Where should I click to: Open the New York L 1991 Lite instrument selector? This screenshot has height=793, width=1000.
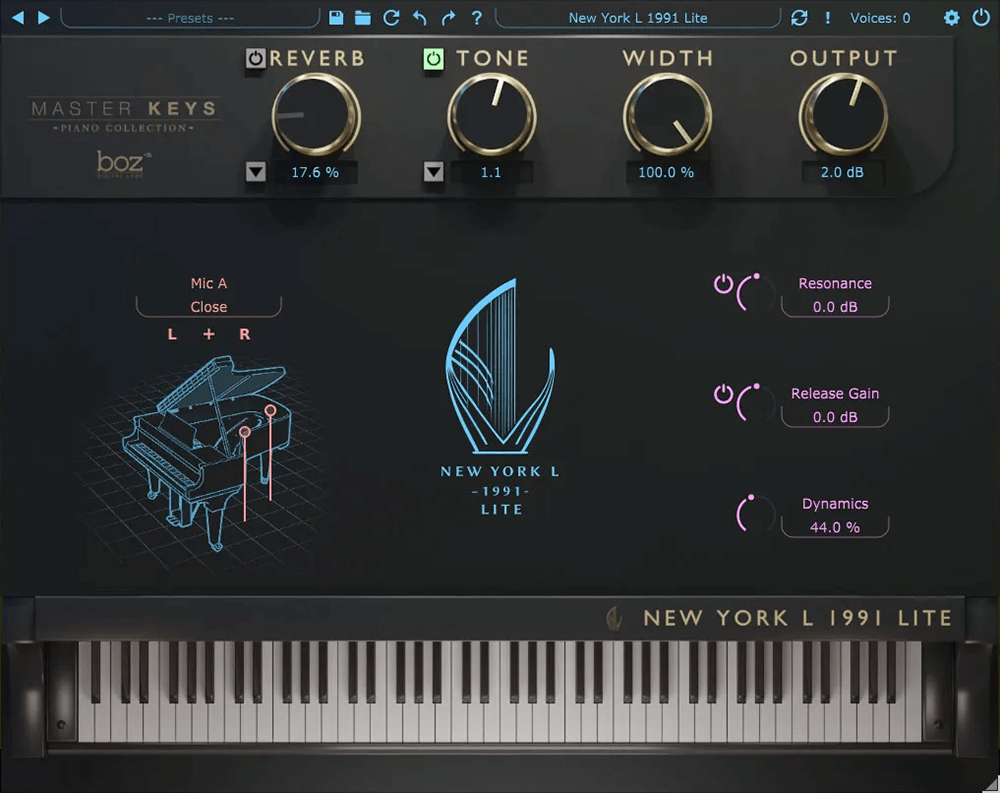click(x=637, y=18)
